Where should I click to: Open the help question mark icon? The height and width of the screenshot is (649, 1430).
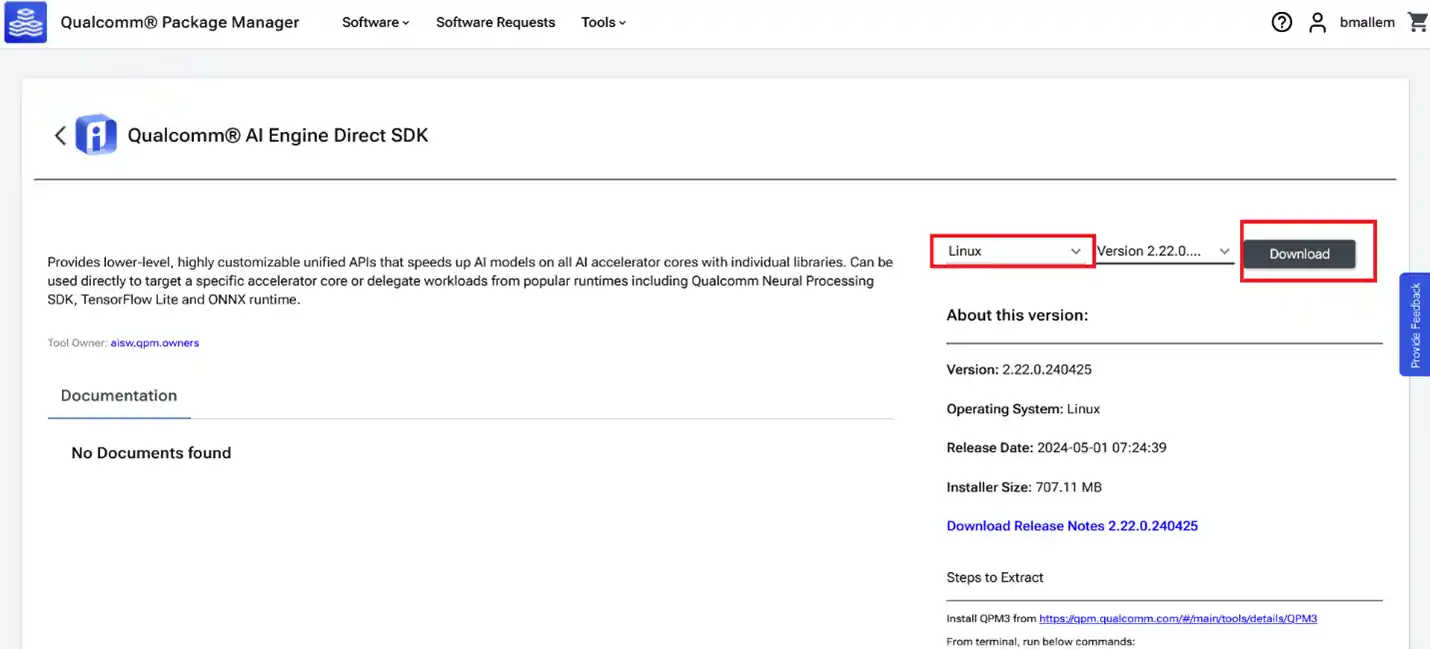point(1281,22)
